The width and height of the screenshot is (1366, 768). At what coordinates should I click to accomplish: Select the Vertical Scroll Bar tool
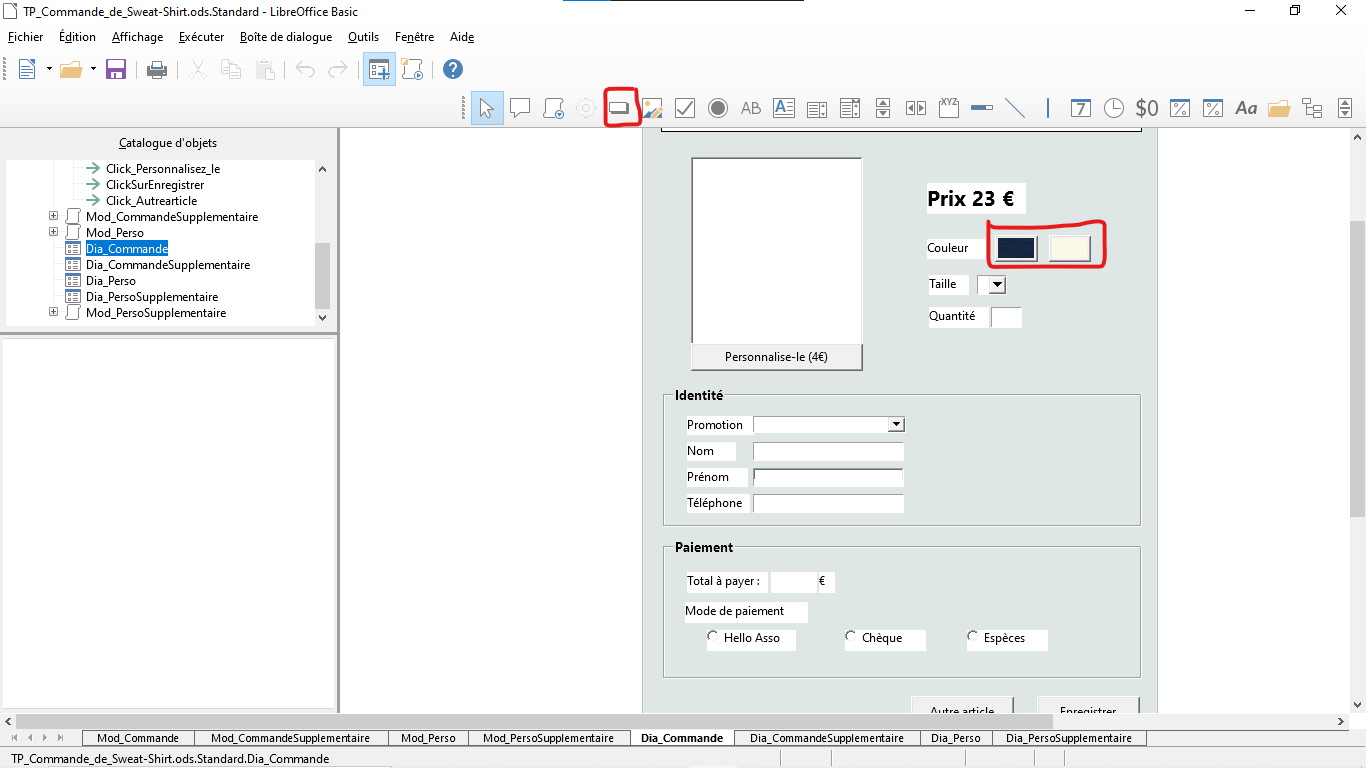click(x=883, y=108)
